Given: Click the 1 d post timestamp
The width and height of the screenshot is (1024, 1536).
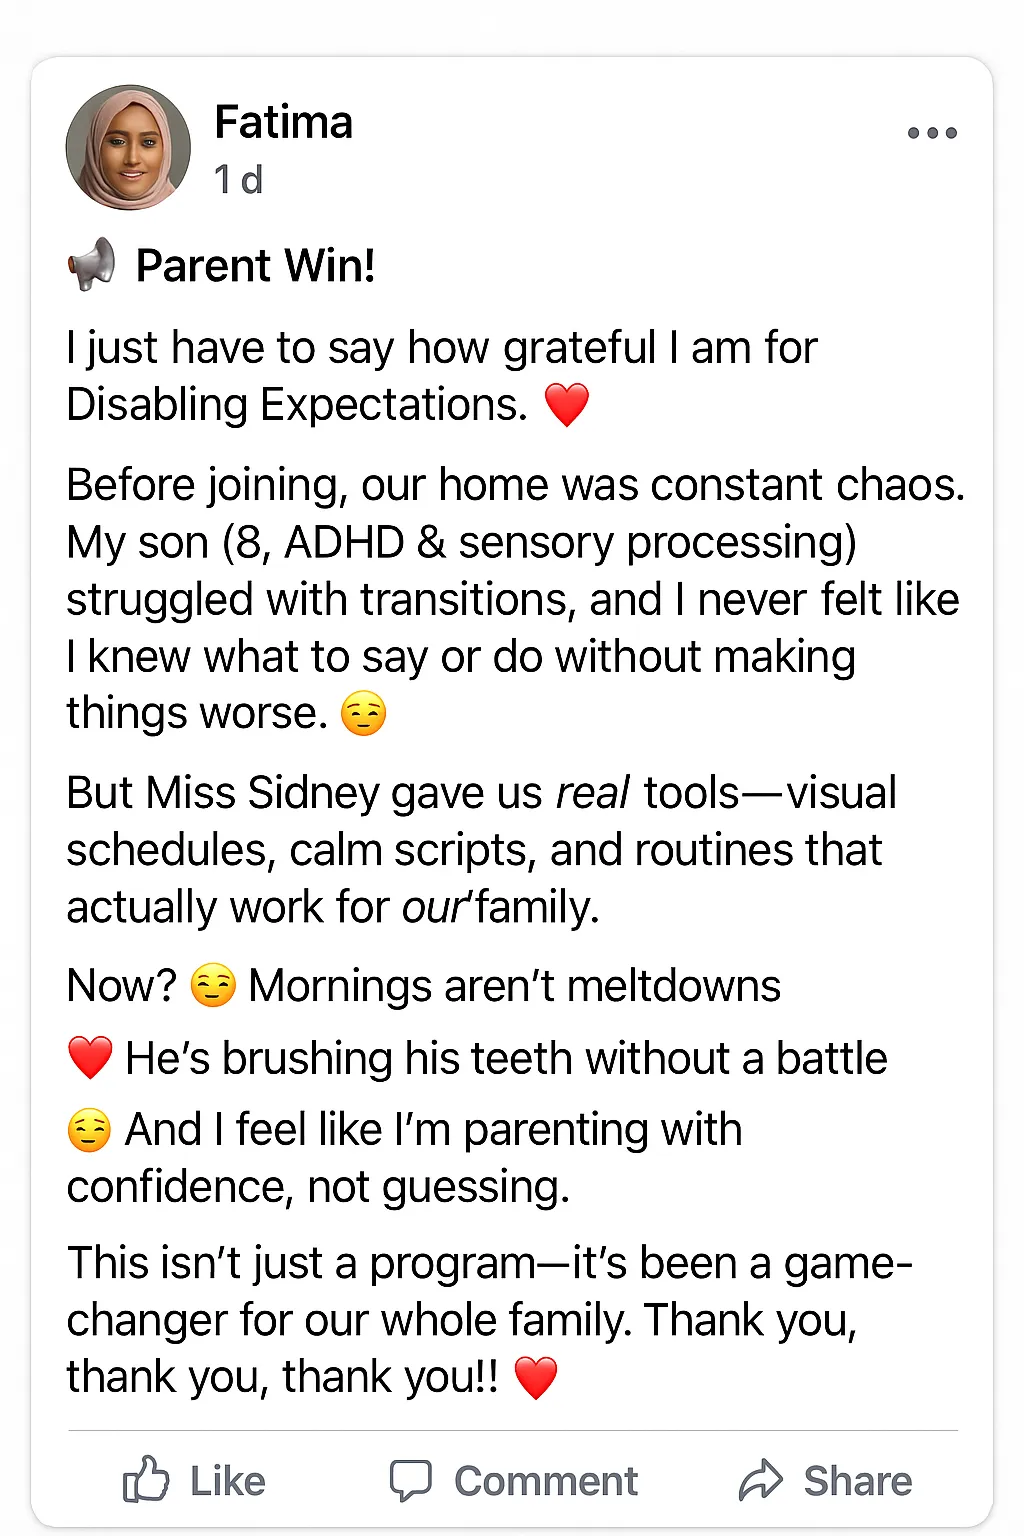Looking at the screenshot, I should click(238, 180).
